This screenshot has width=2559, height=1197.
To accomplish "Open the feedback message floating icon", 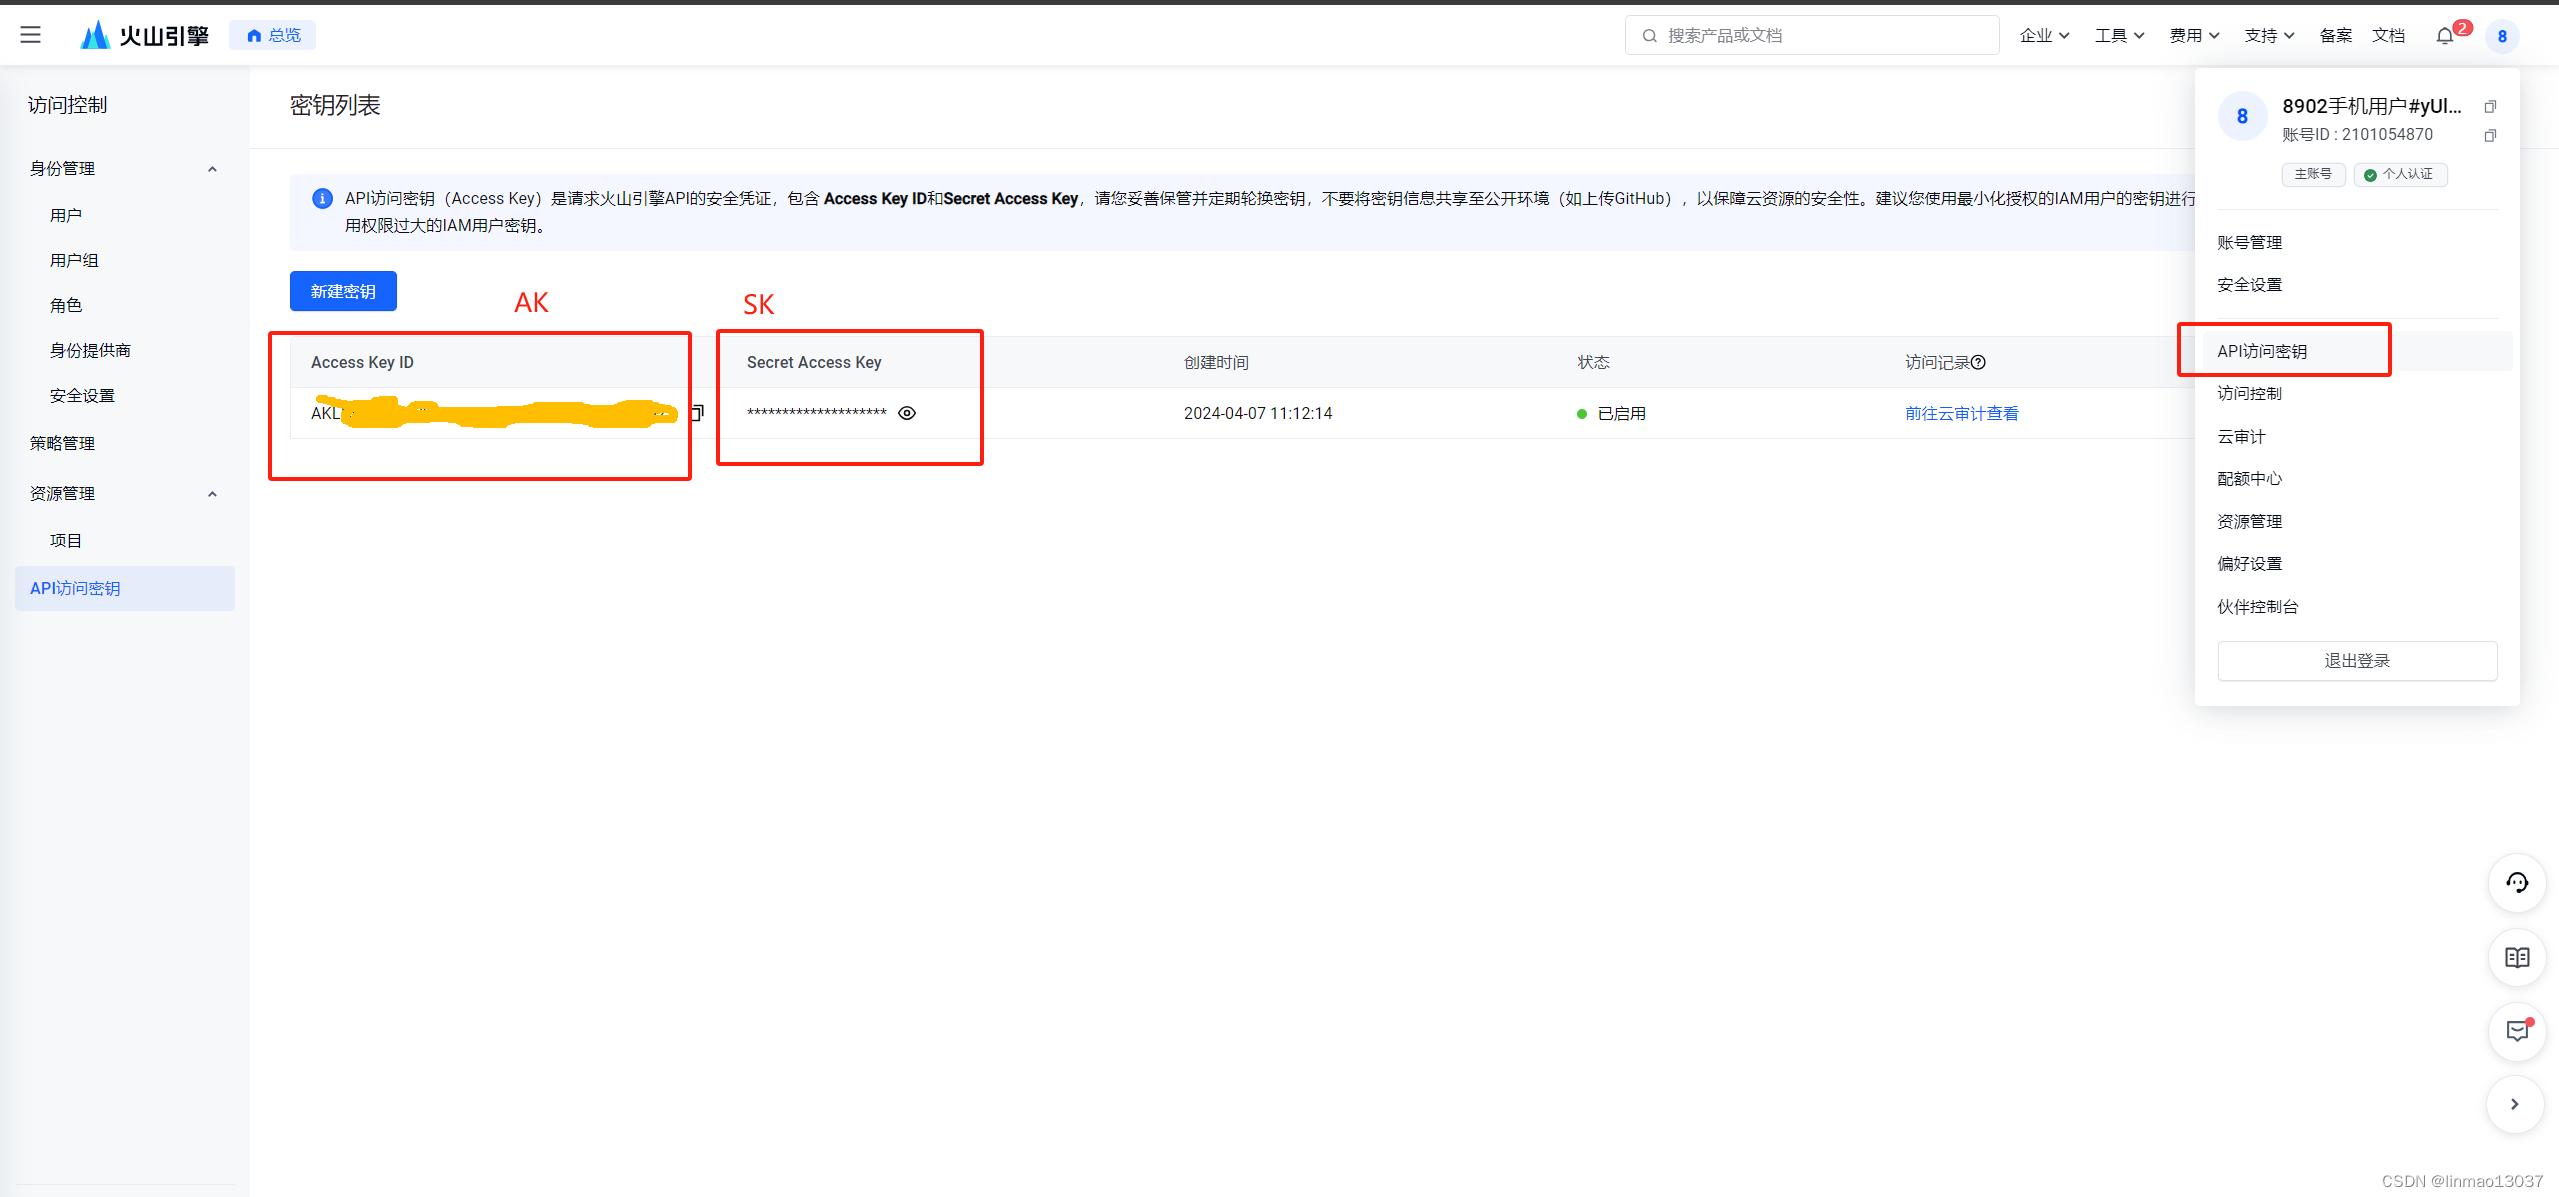I will click(x=2516, y=1031).
